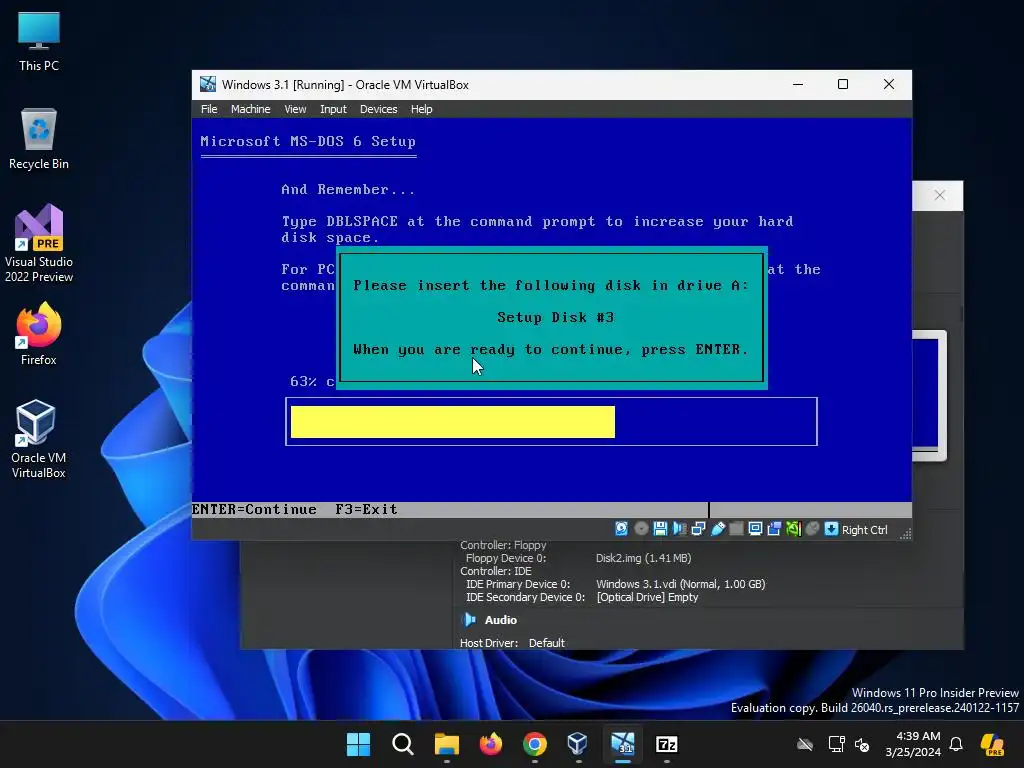This screenshot has height=768, width=1024.
Task: Click the Copilot Preview icon in the taskbar
Action: click(992, 744)
